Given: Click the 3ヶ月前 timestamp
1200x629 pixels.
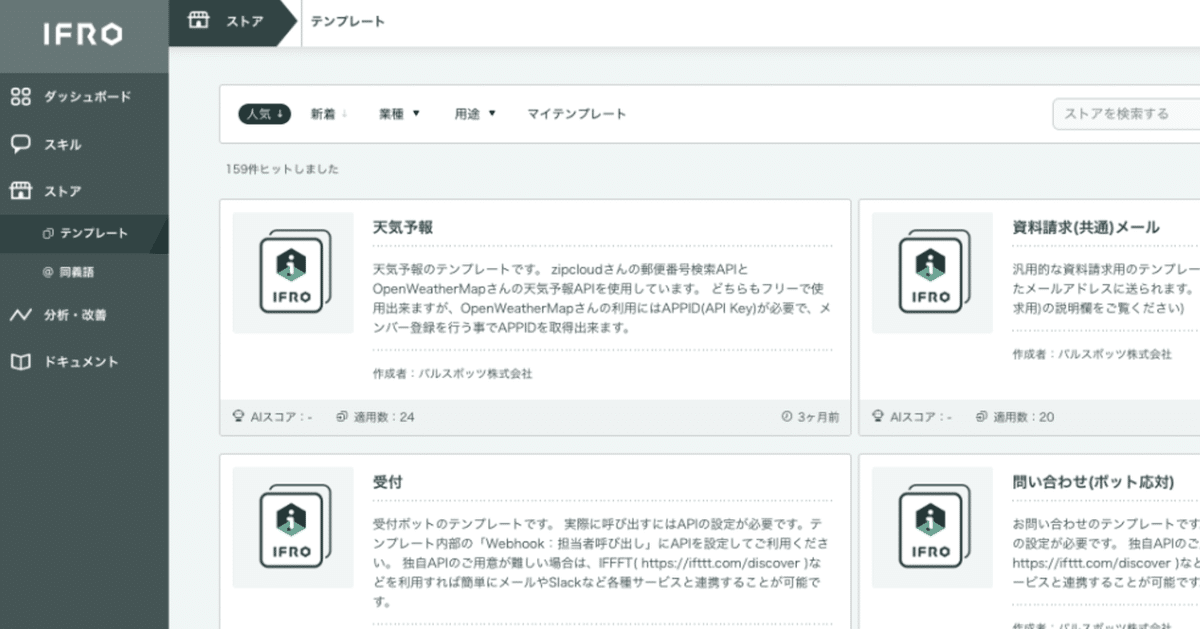Looking at the screenshot, I should click(818, 417).
